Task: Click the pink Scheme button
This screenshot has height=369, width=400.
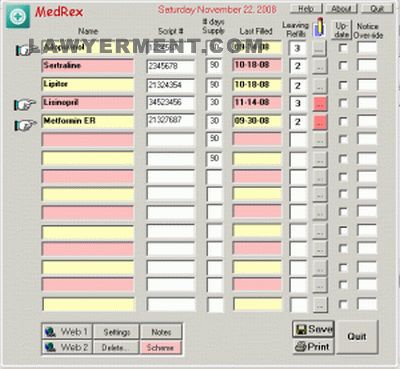Action: point(161,347)
